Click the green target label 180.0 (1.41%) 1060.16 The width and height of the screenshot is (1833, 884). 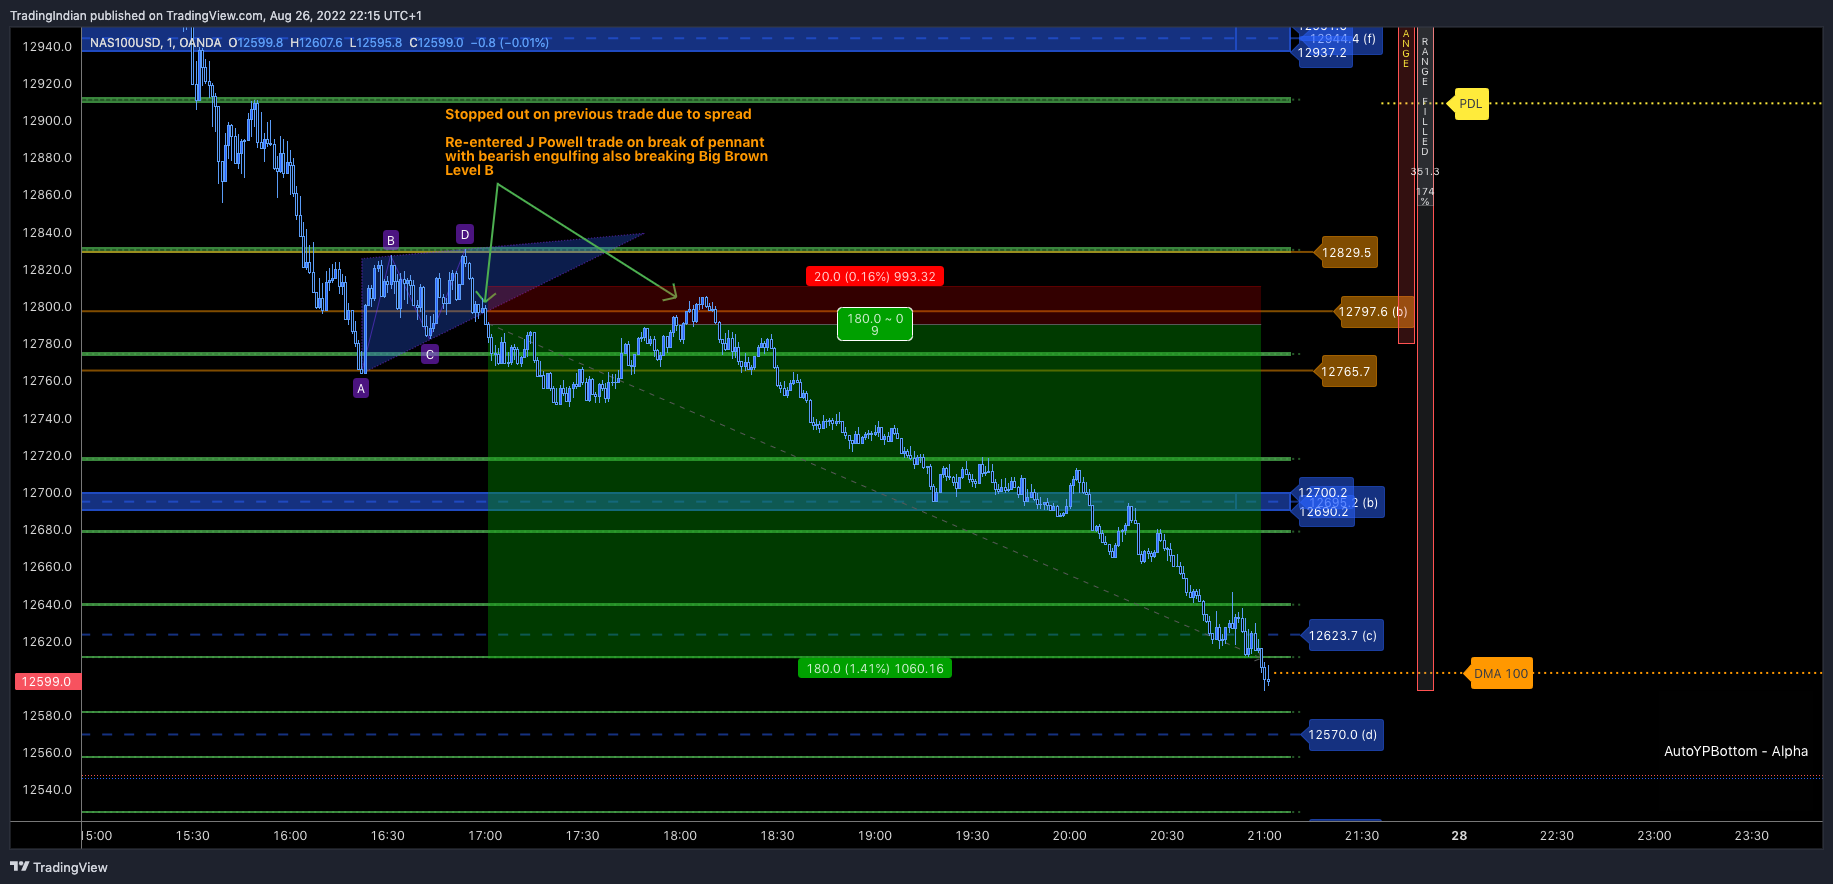[x=875, y=668]
